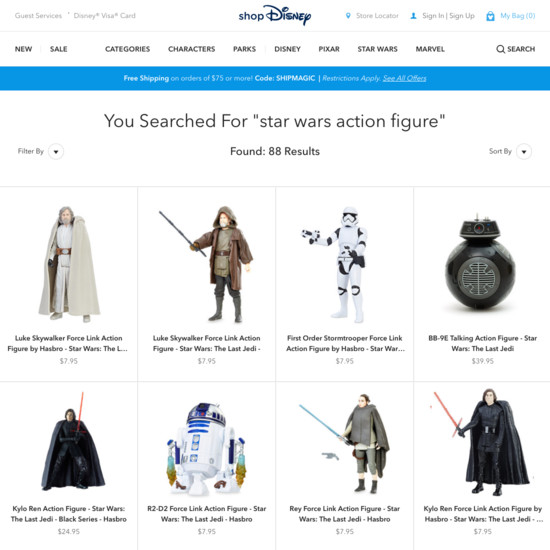Viewport: 550px width, 550px height.
Task: Select the First Order Stormtrooper figure image
Action: pos(337,264)
